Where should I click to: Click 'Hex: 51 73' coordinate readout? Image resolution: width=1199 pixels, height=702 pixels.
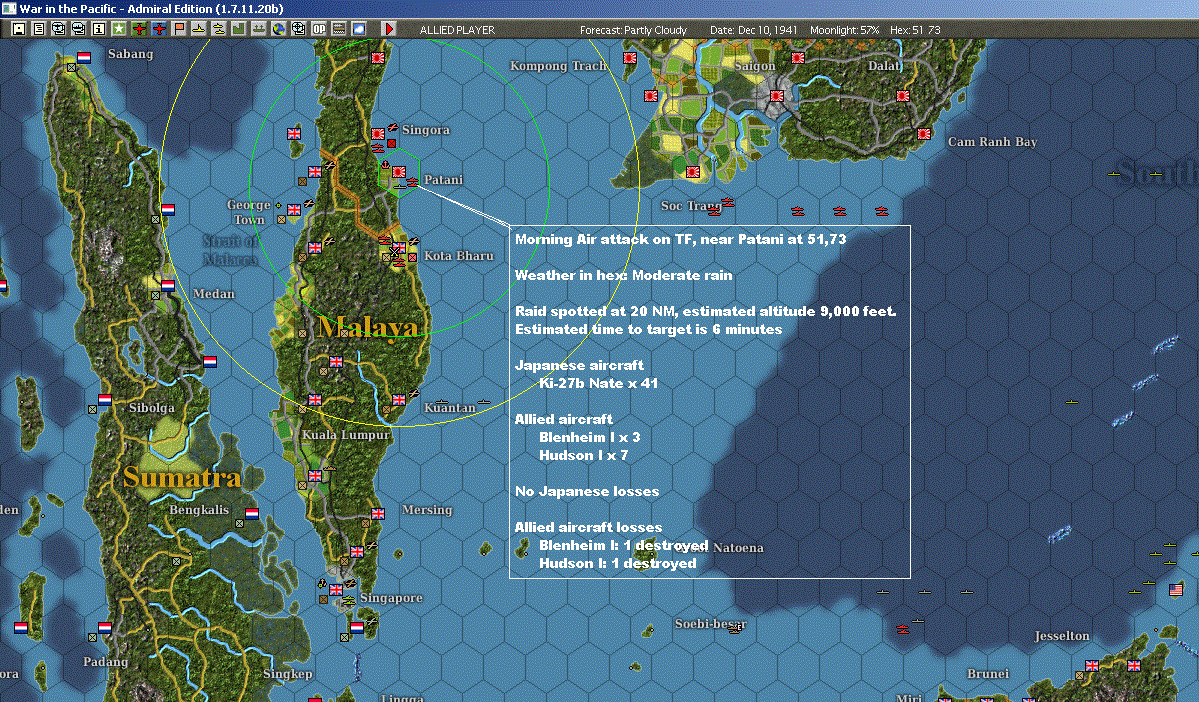915,30
